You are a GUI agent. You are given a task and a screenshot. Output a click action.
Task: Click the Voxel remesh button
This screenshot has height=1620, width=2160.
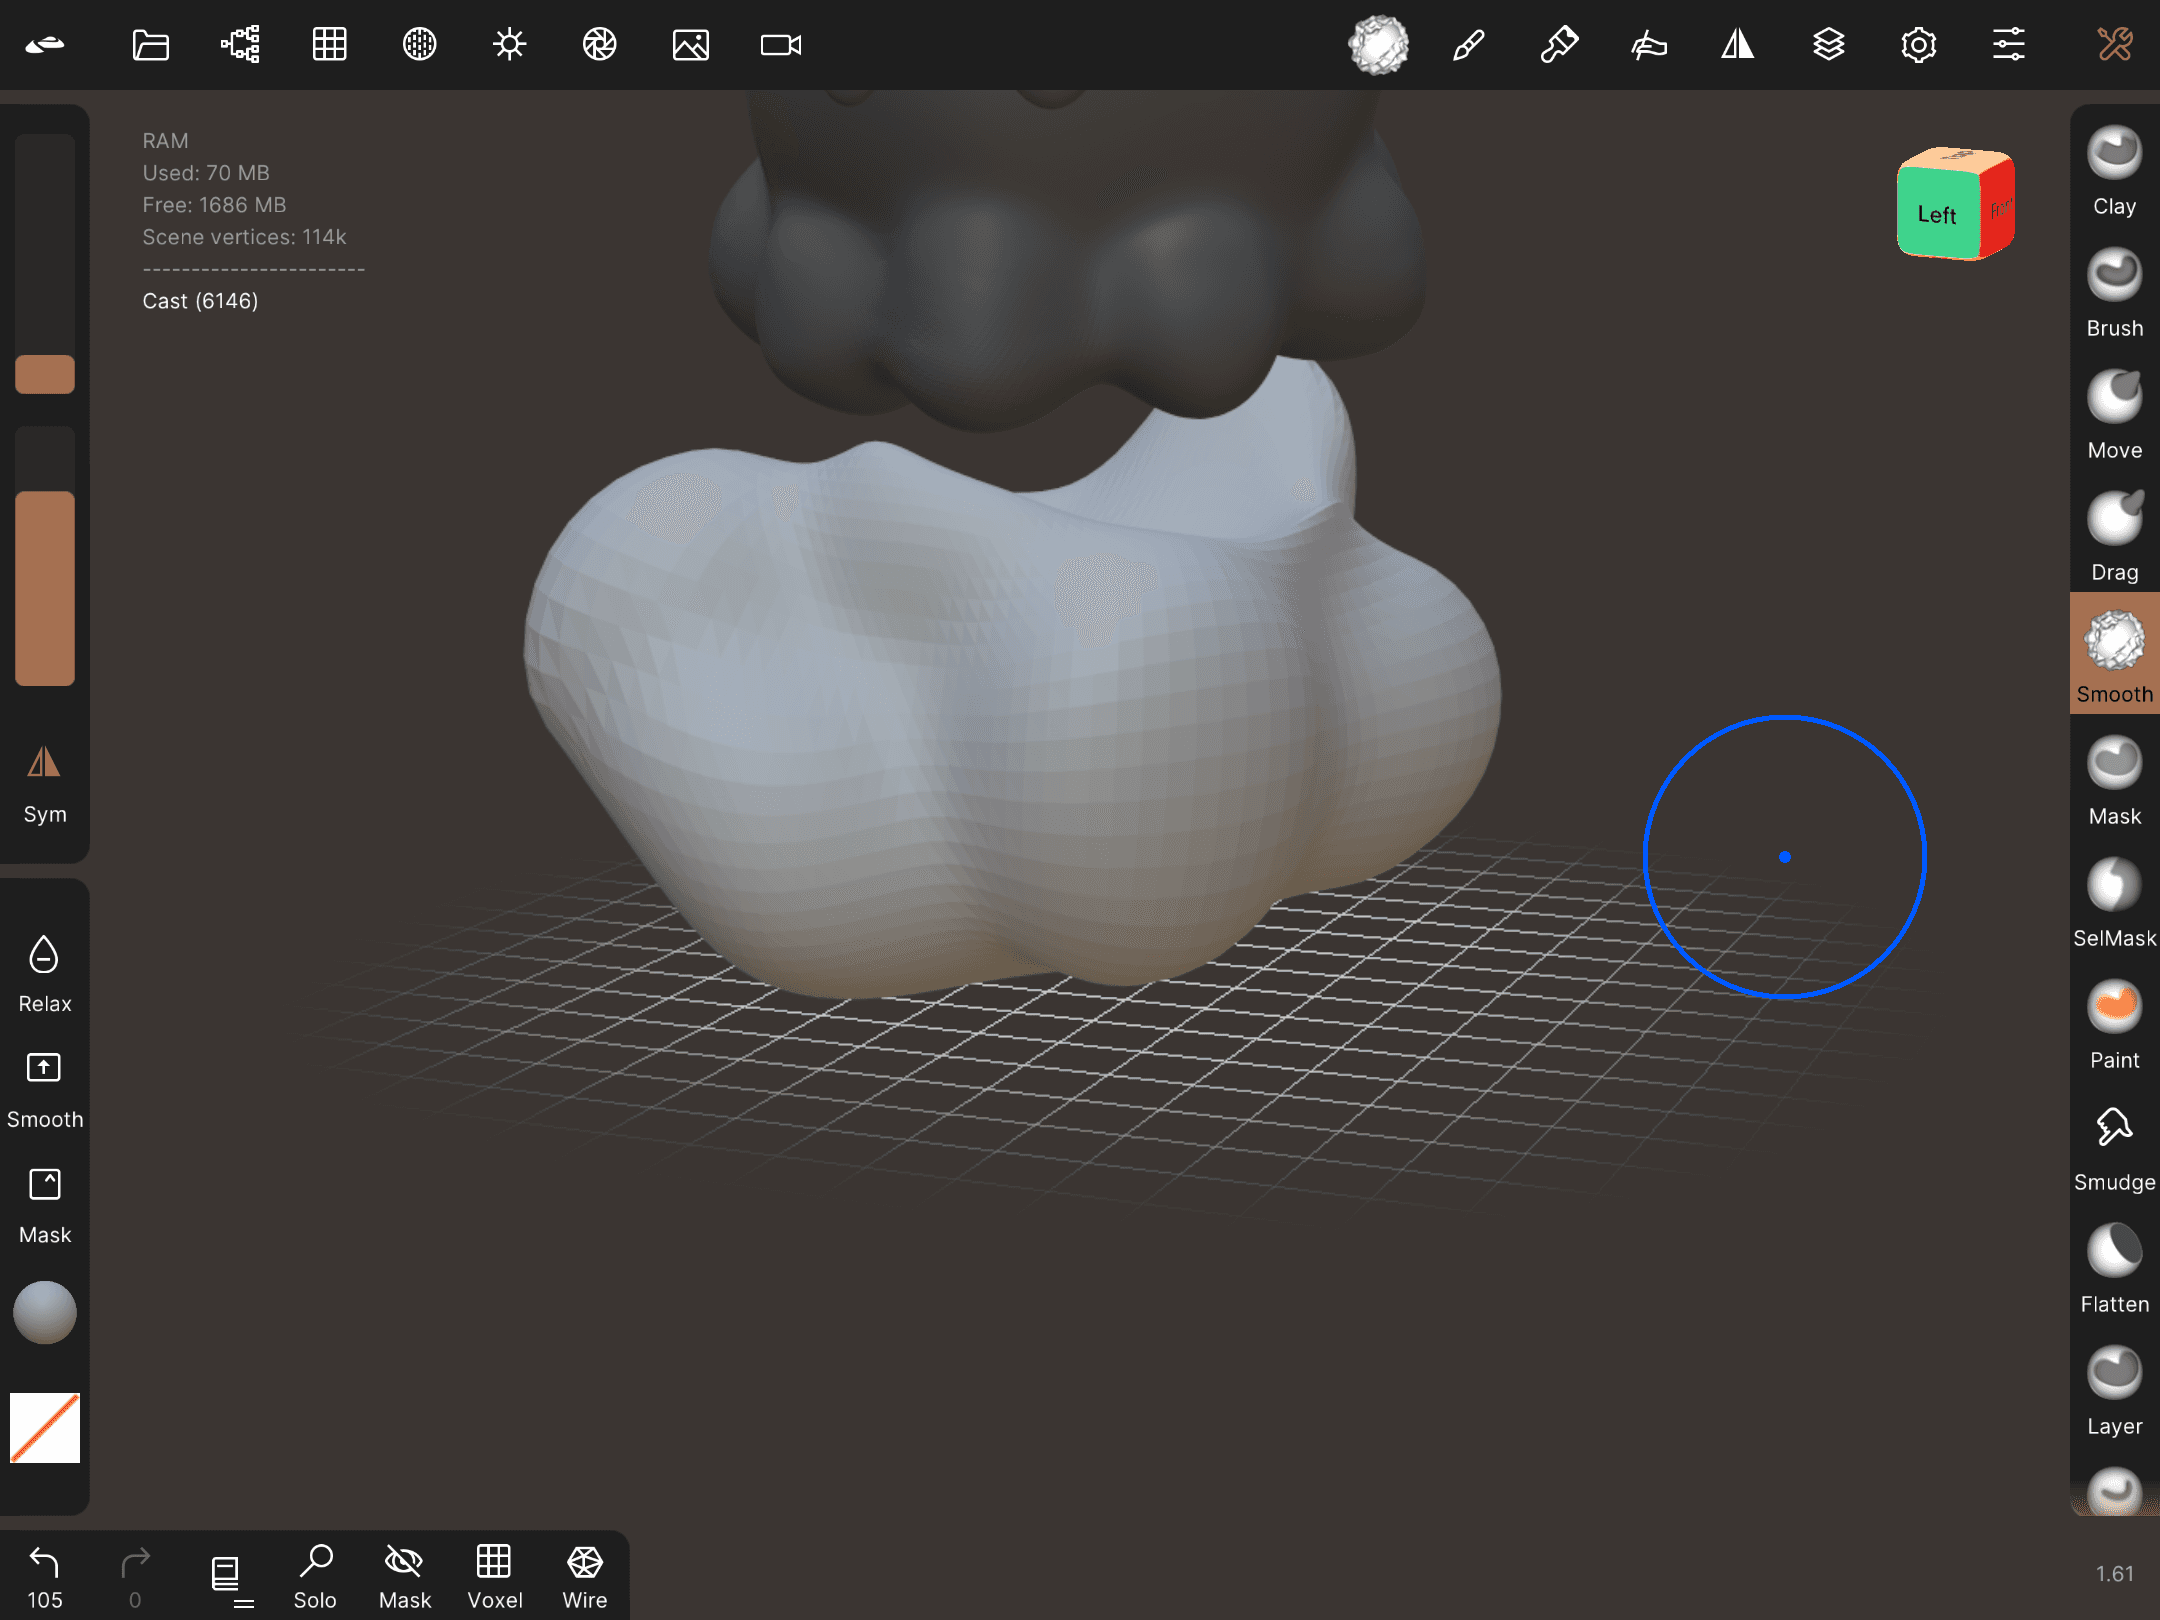click(x=494, y=1576)
